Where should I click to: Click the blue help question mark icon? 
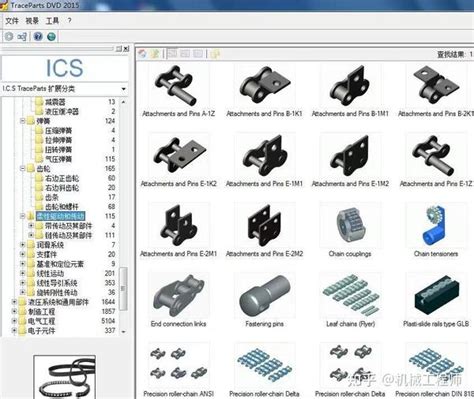point(38,36)
